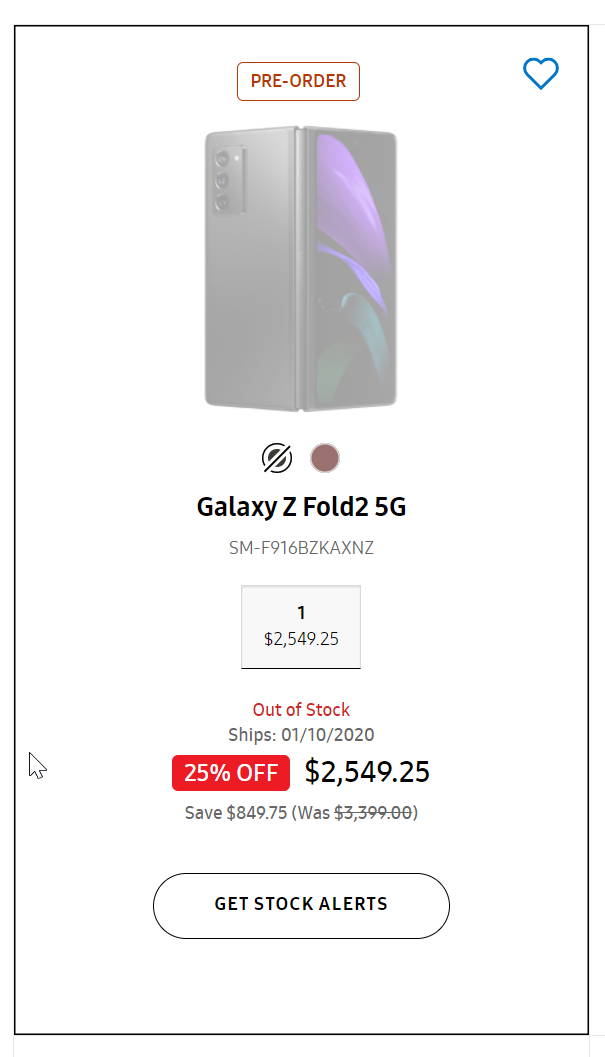605x1057 pixels.
Task: Click the red Out of Stock label
Action: point(301,710)
